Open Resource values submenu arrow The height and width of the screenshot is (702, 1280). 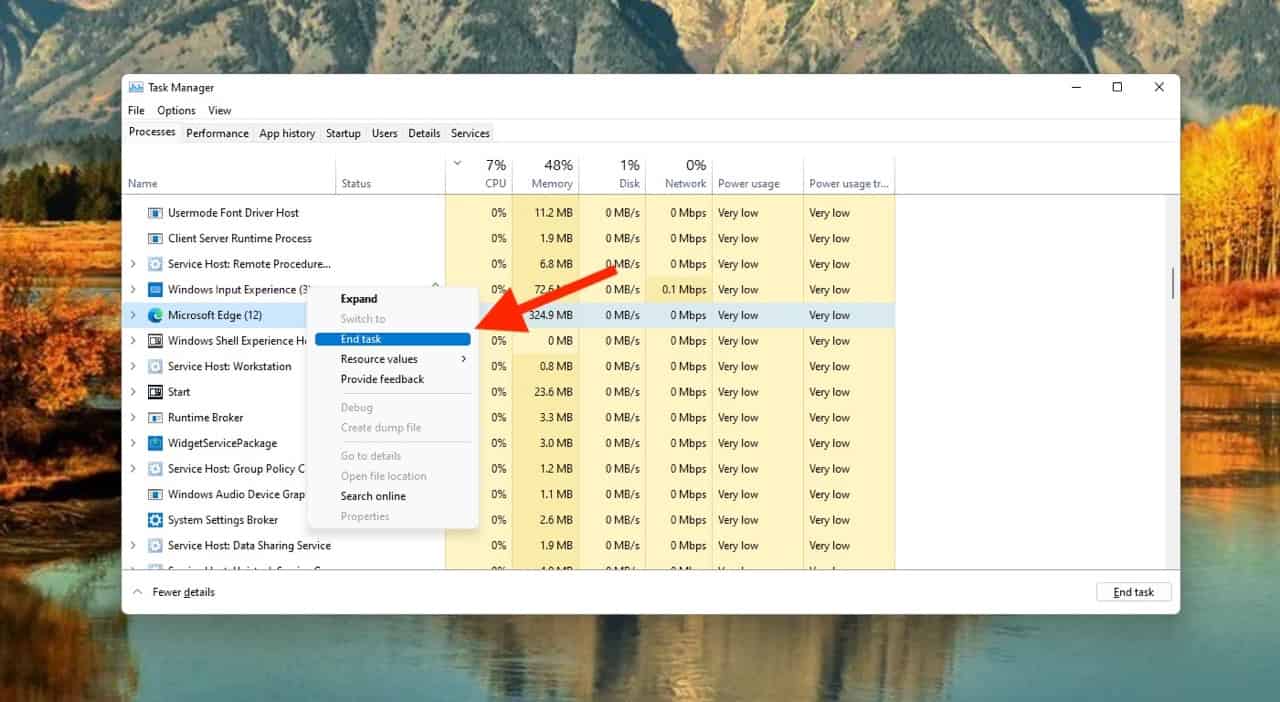463,359
